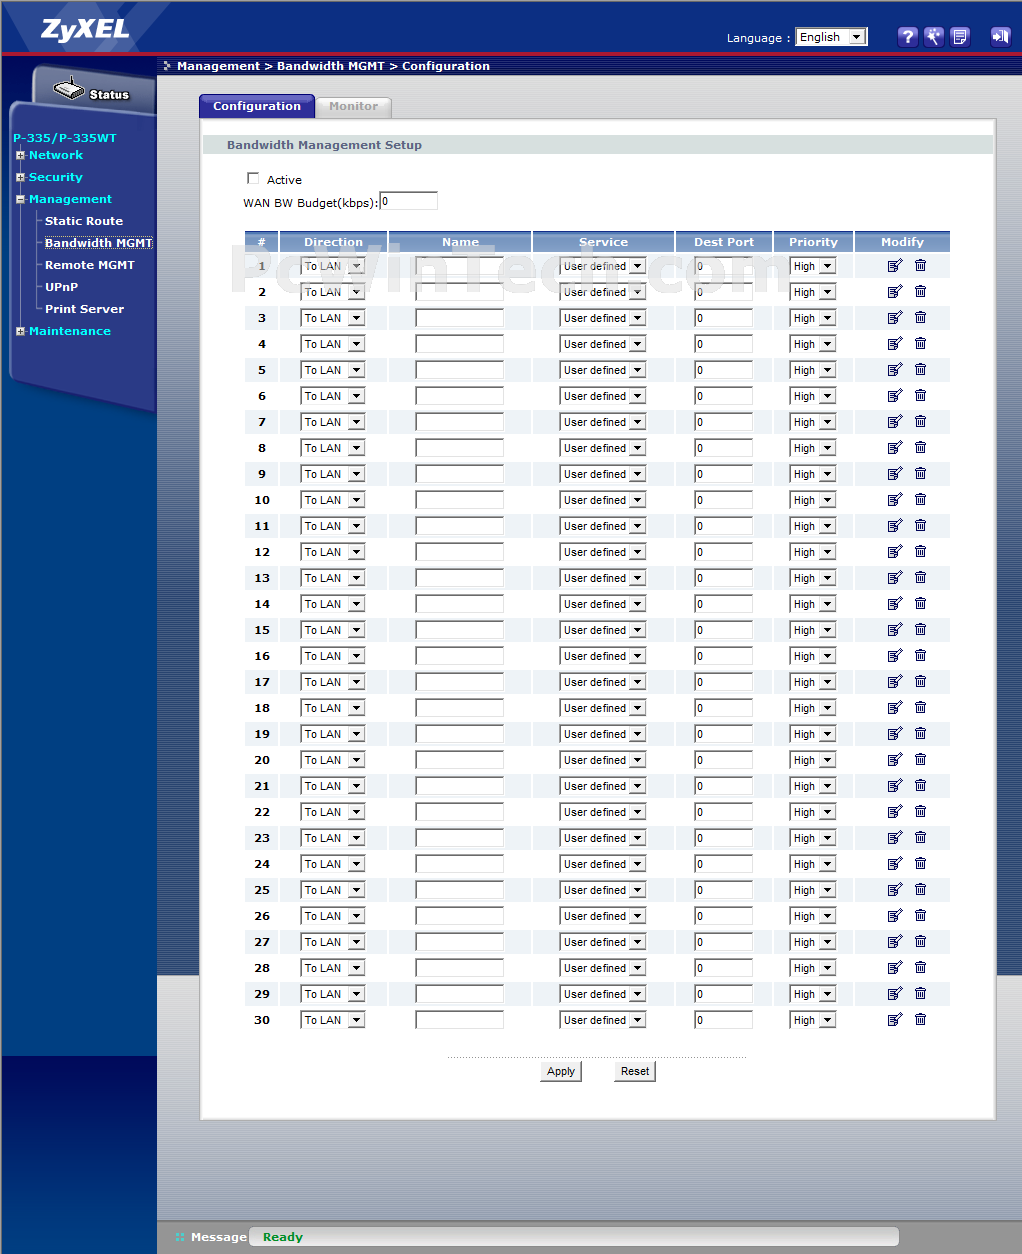This screenshot has width=1022, height=1254.
Task: Click the Name field for rule 19
Action: click(x=460, y=734)
